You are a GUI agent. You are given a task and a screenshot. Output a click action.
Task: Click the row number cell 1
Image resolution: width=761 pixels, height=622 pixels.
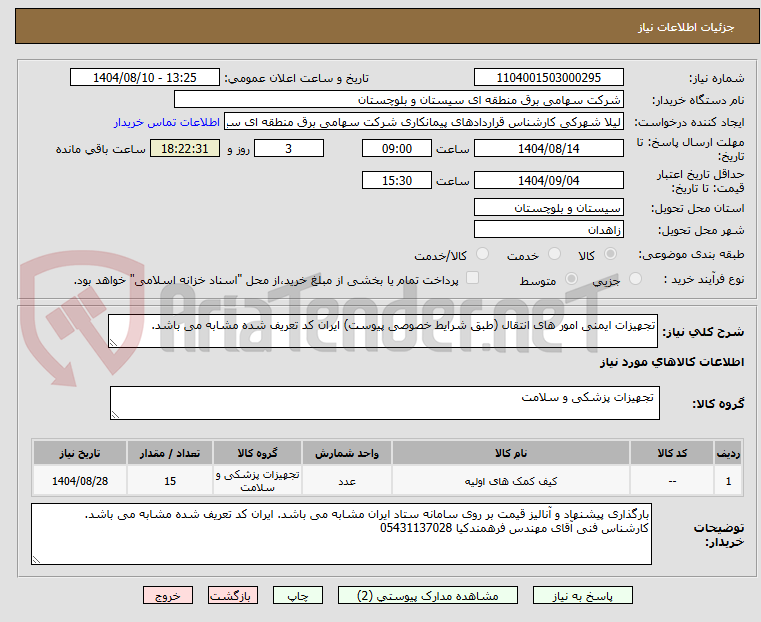tap(728, 481)
